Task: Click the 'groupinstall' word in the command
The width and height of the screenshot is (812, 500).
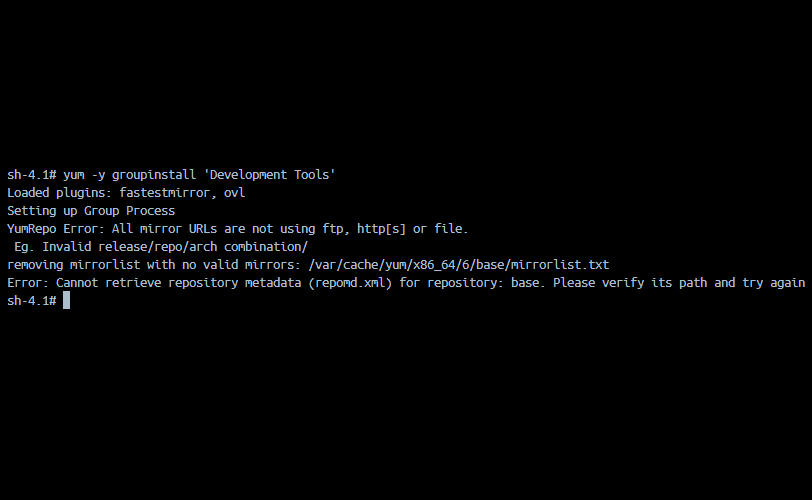Action: [x=154, y=175]
